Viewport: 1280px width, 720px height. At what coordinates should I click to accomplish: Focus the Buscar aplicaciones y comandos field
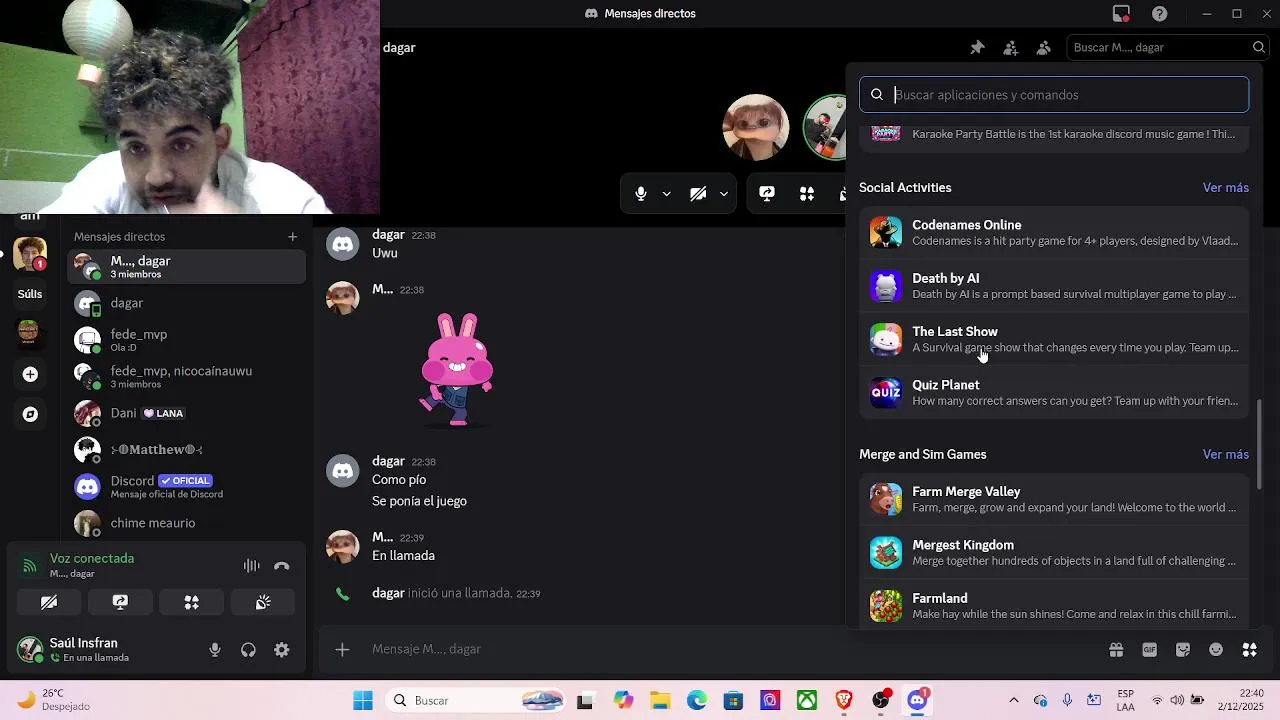(x=1054, y=95)
